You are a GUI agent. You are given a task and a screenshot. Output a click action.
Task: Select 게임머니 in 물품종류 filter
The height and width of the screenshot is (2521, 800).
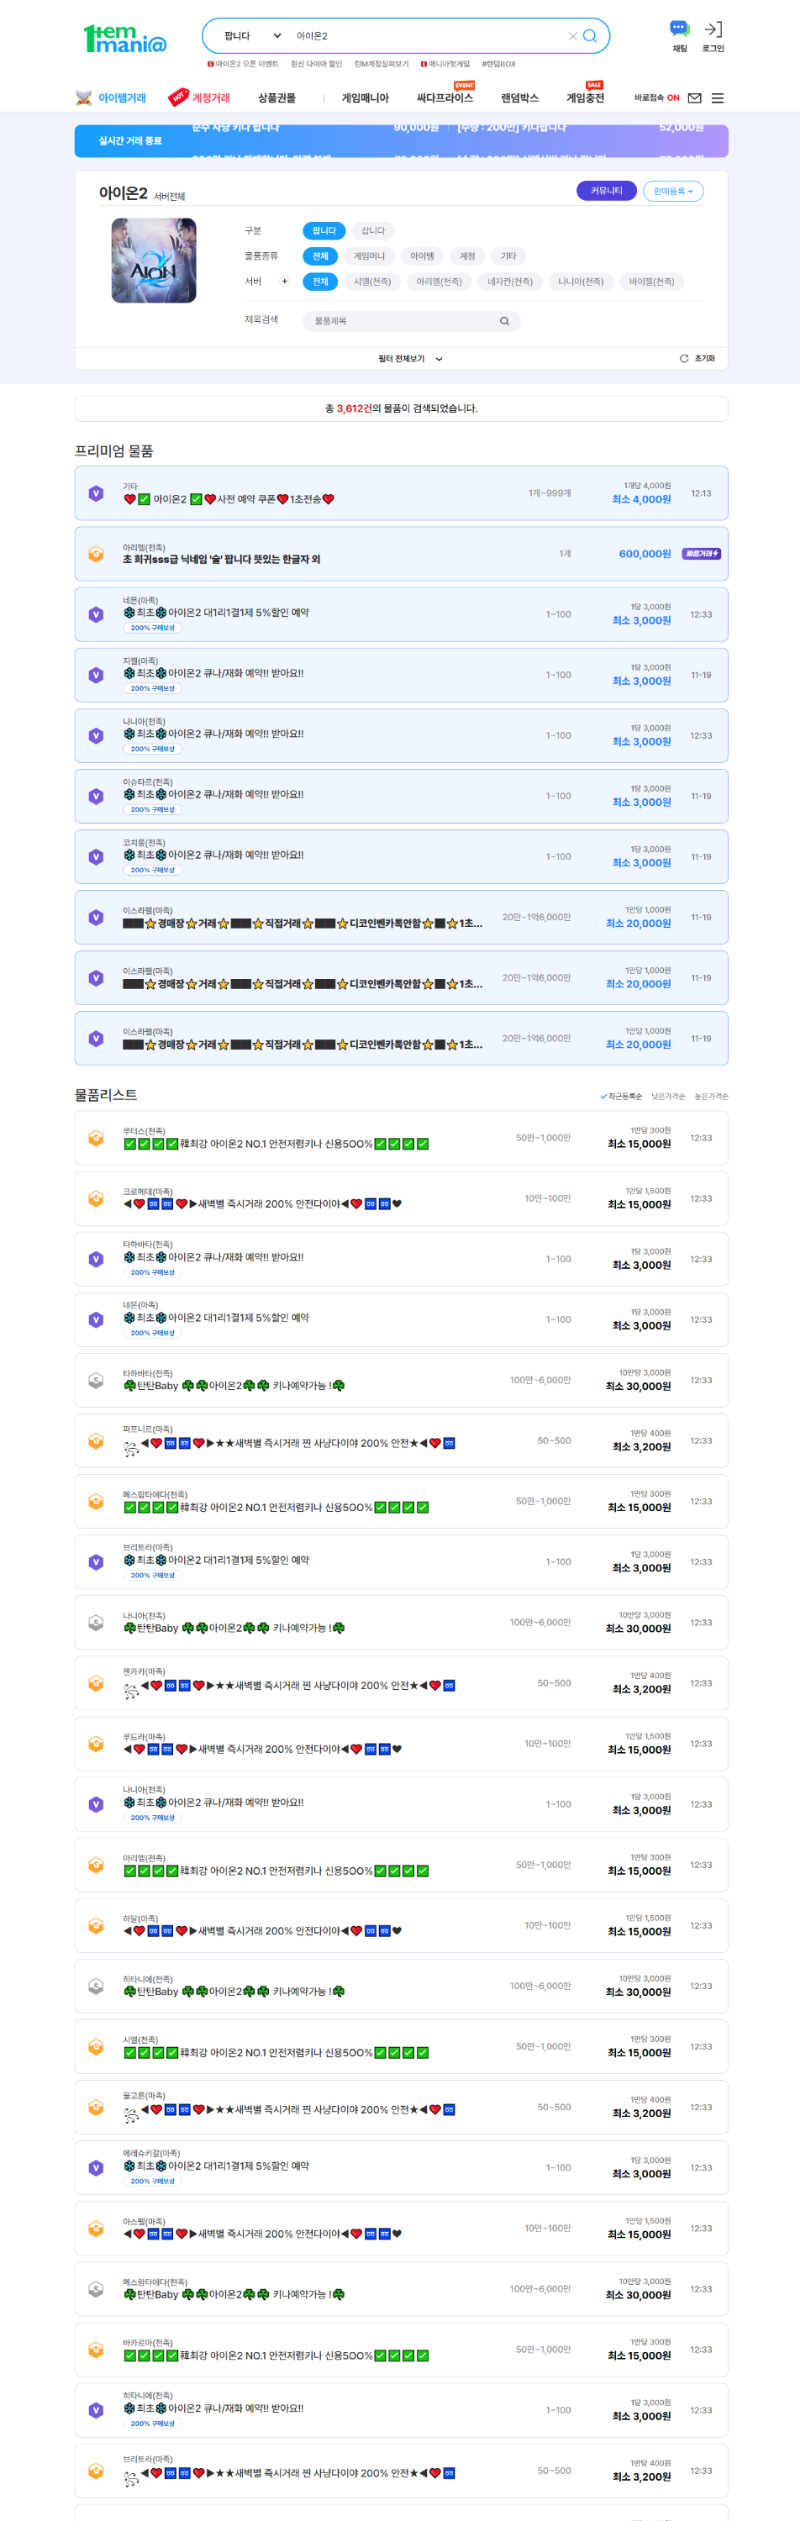pyautogui.click(x=369, y=256)
